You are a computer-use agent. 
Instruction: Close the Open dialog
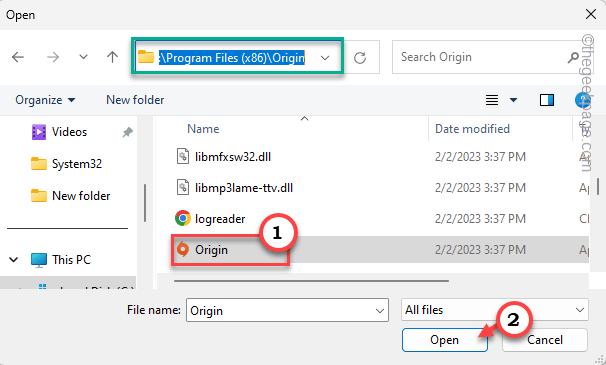point(591,15)
